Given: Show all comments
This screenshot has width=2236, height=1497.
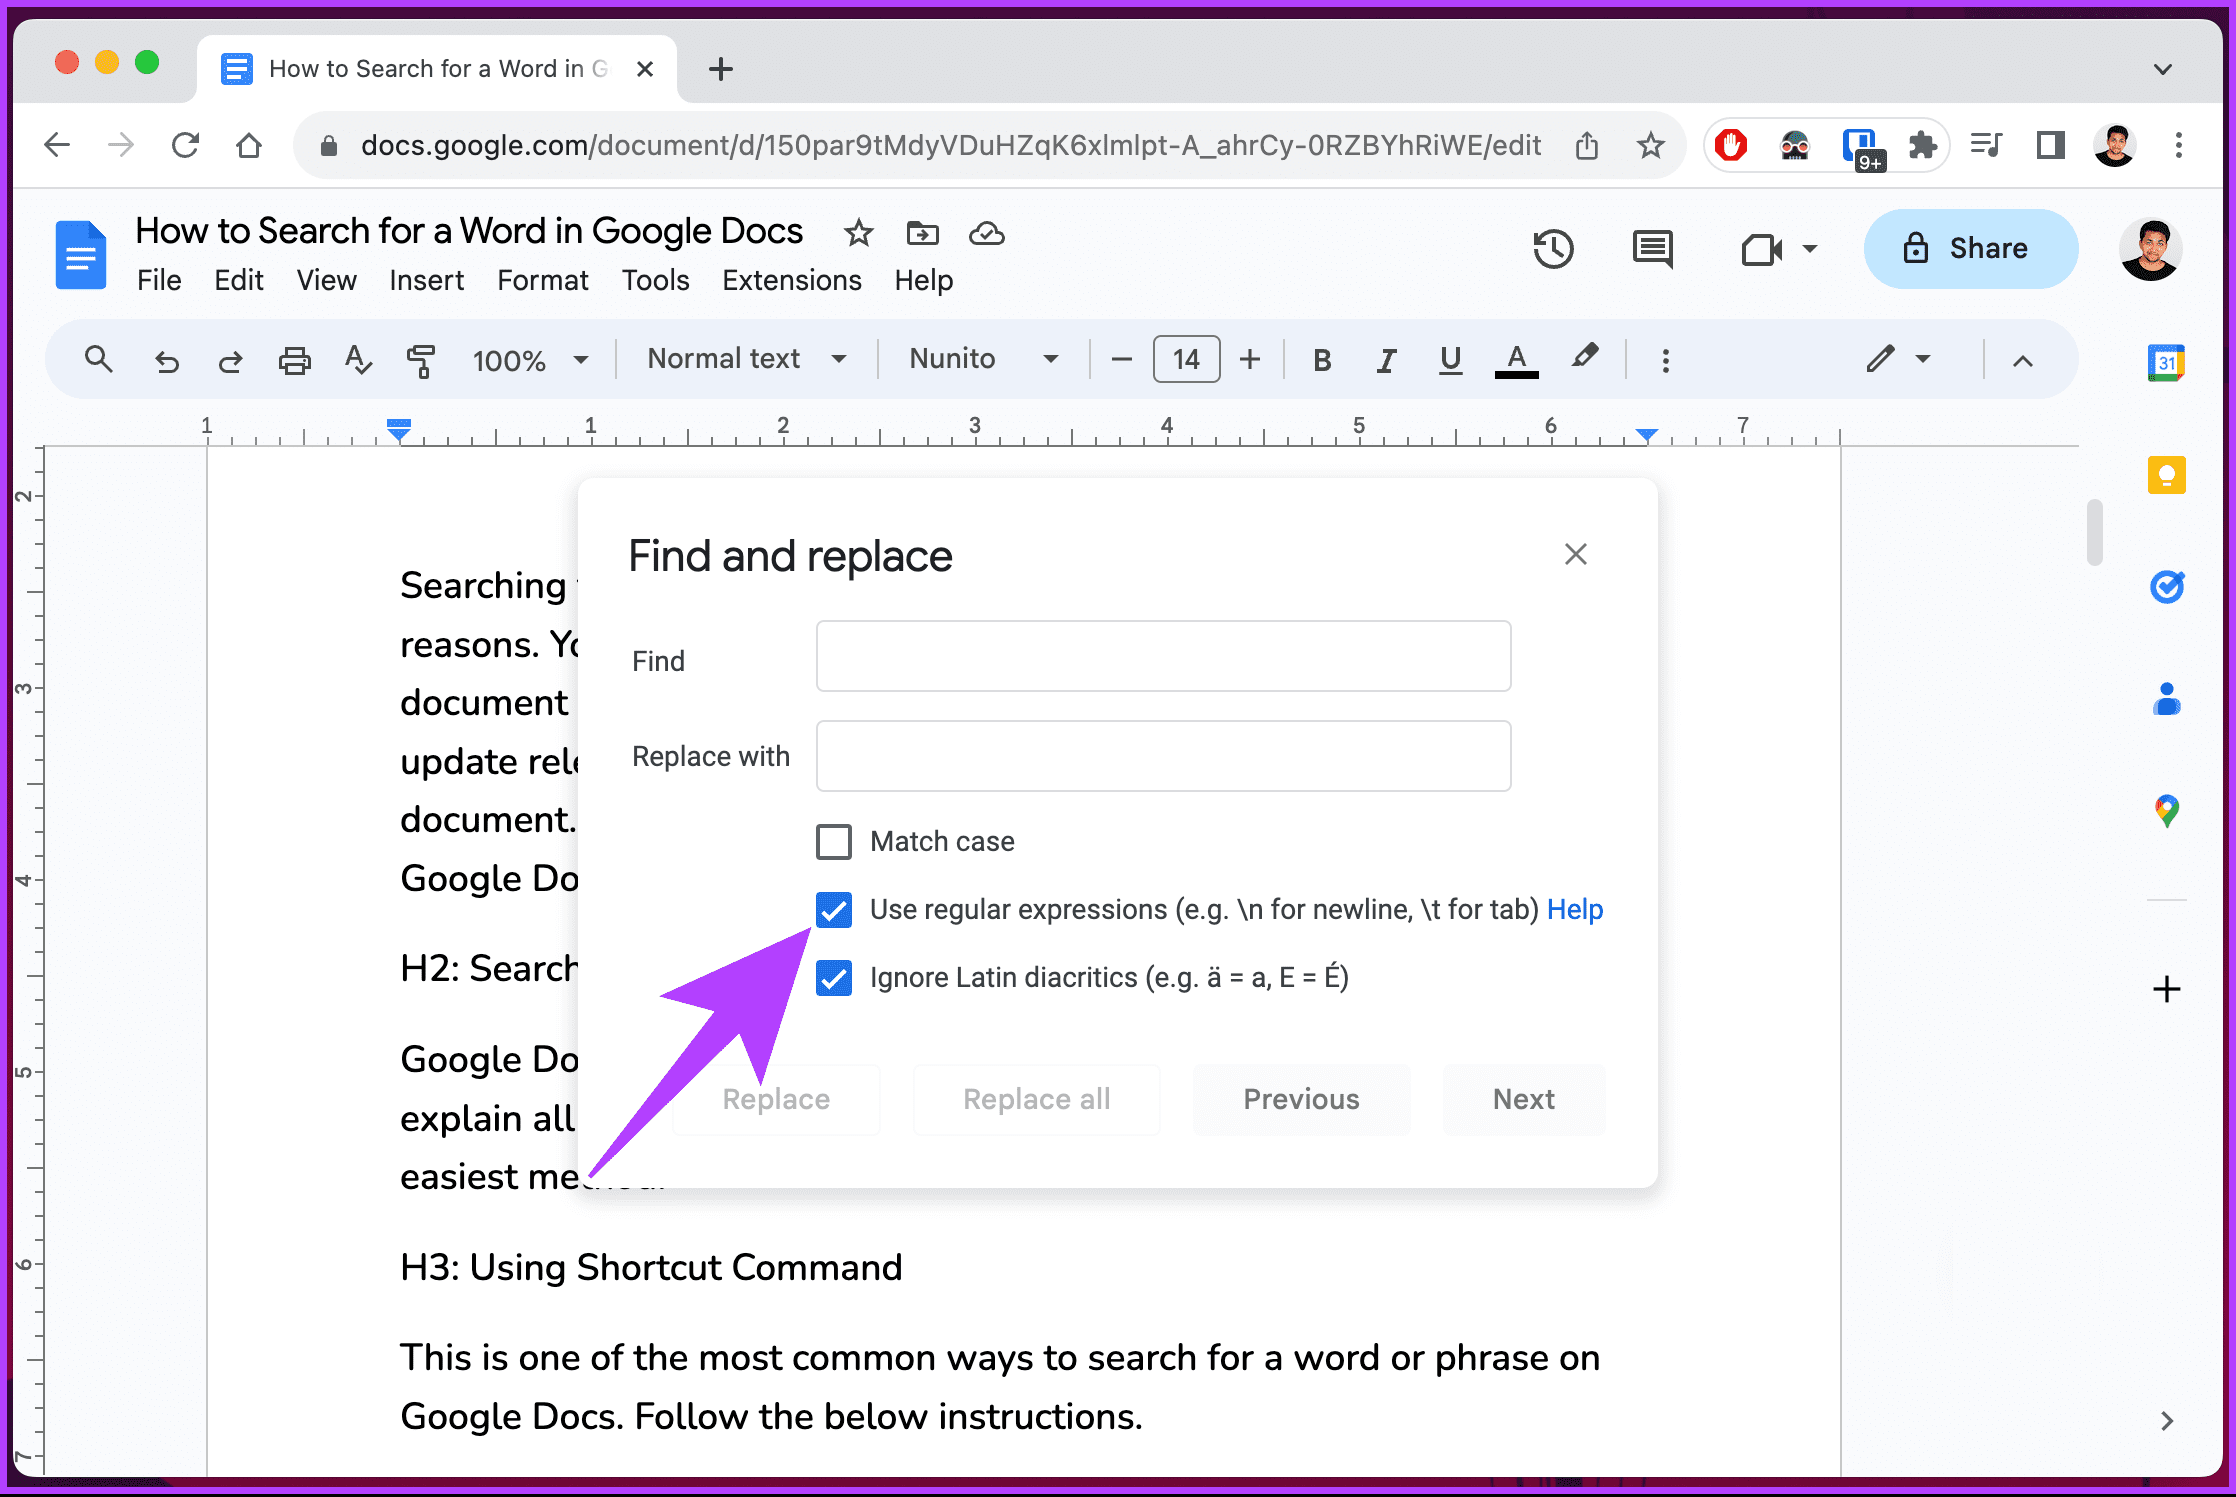Looking at the screenshot, I should coord(1652,249).
